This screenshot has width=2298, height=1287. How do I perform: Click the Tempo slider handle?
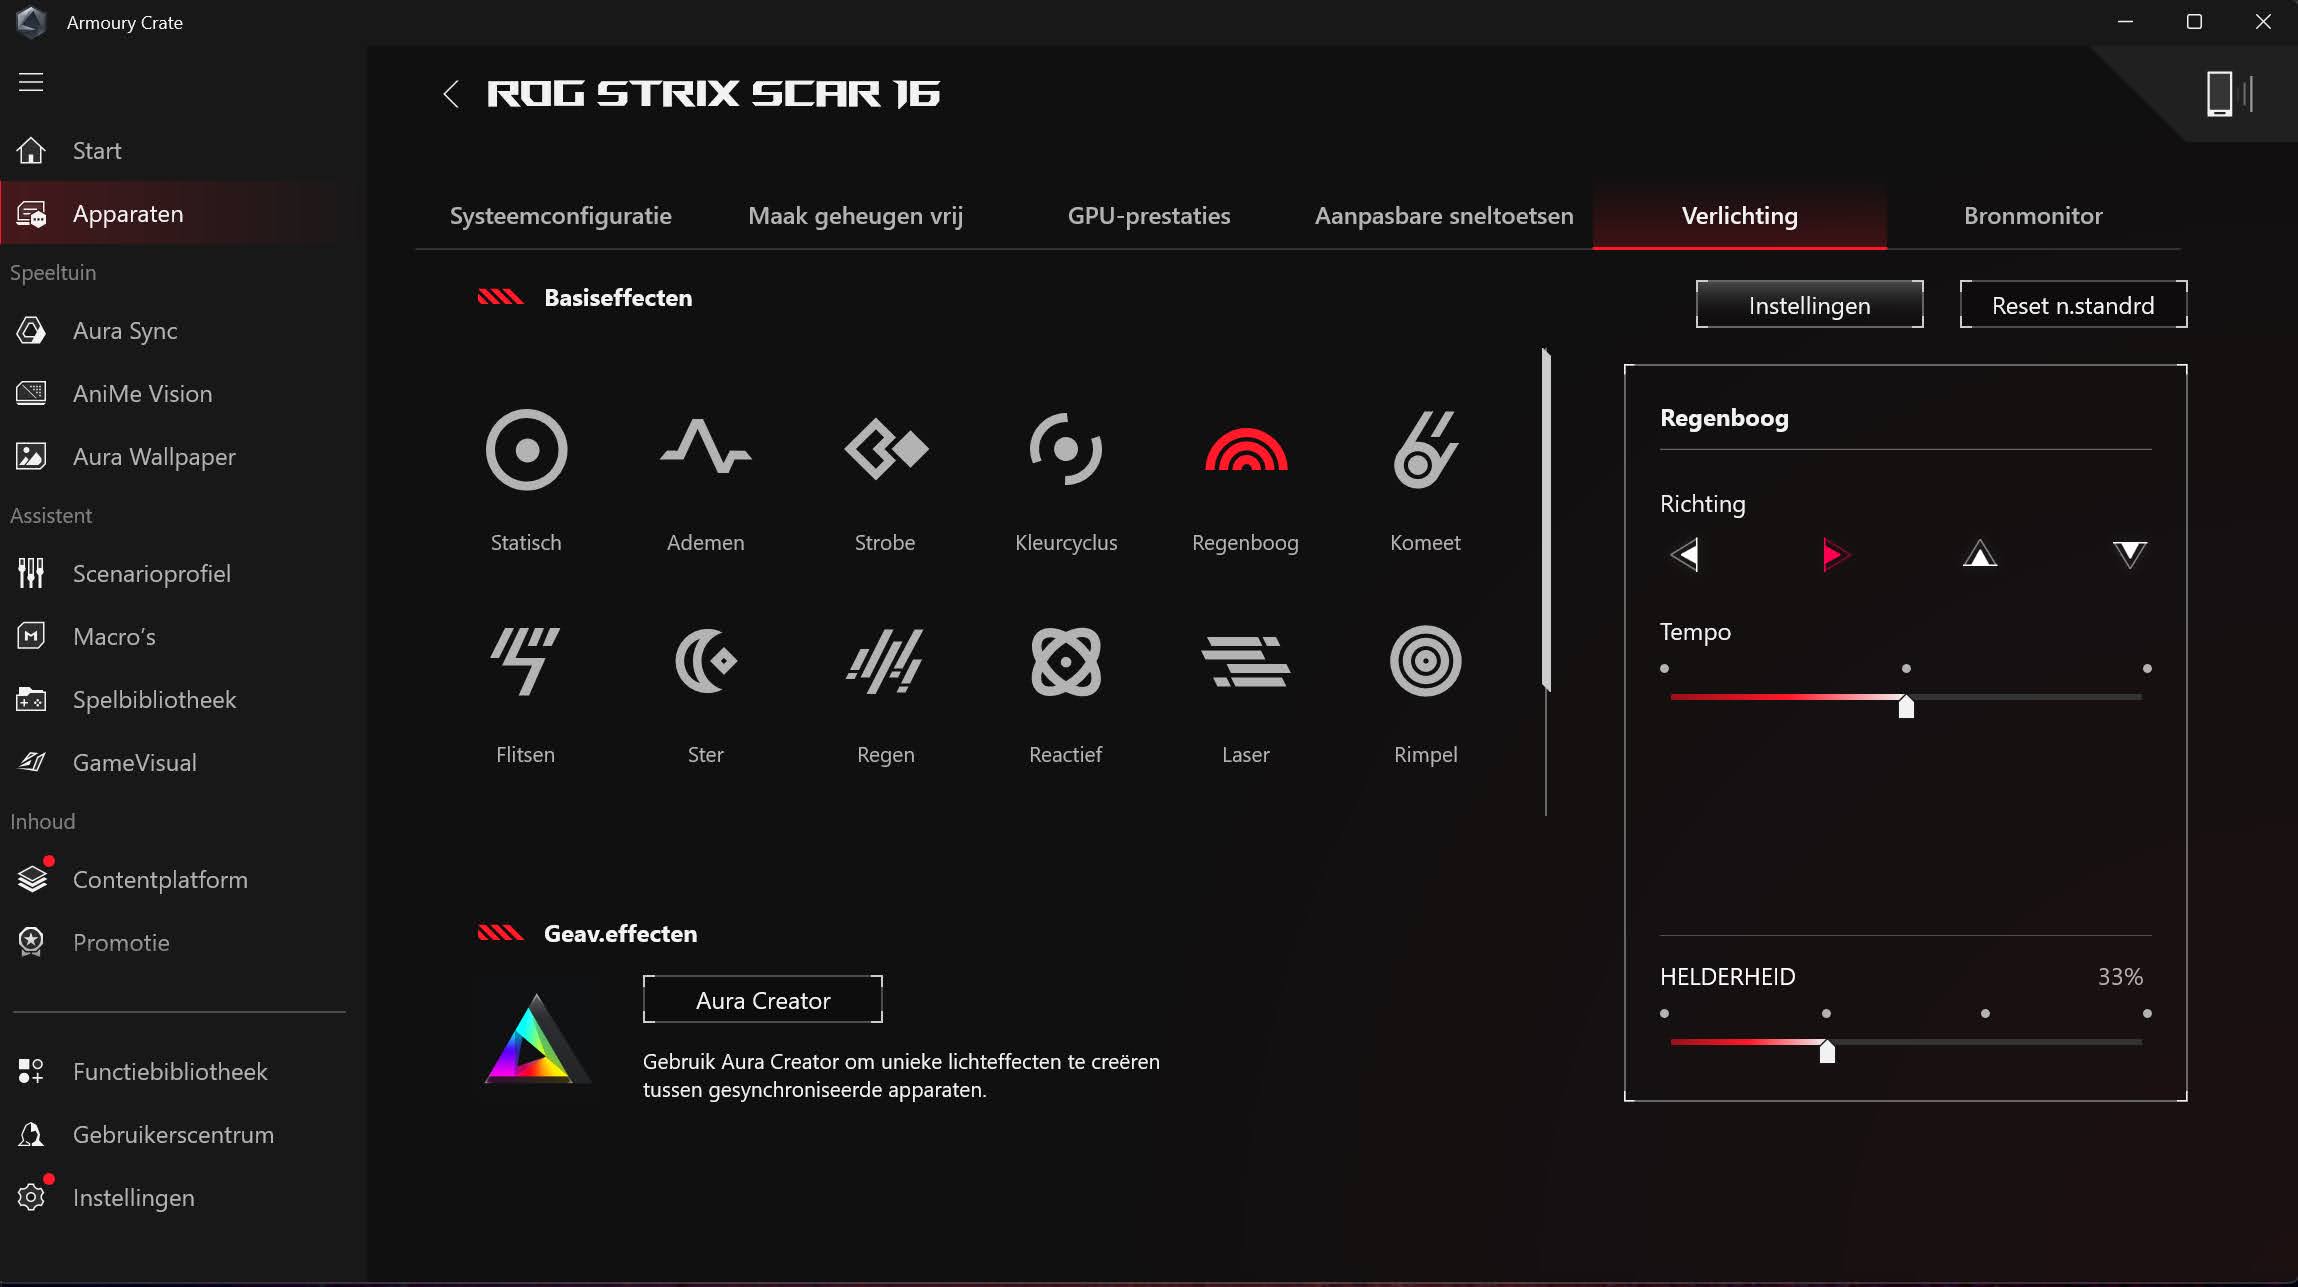(1906, 706)
